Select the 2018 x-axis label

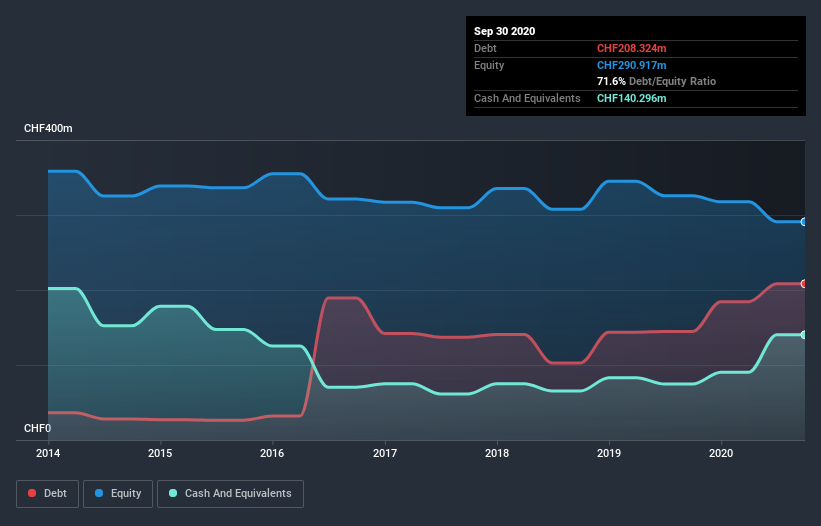pyautogui.click(x=497, y=453)
